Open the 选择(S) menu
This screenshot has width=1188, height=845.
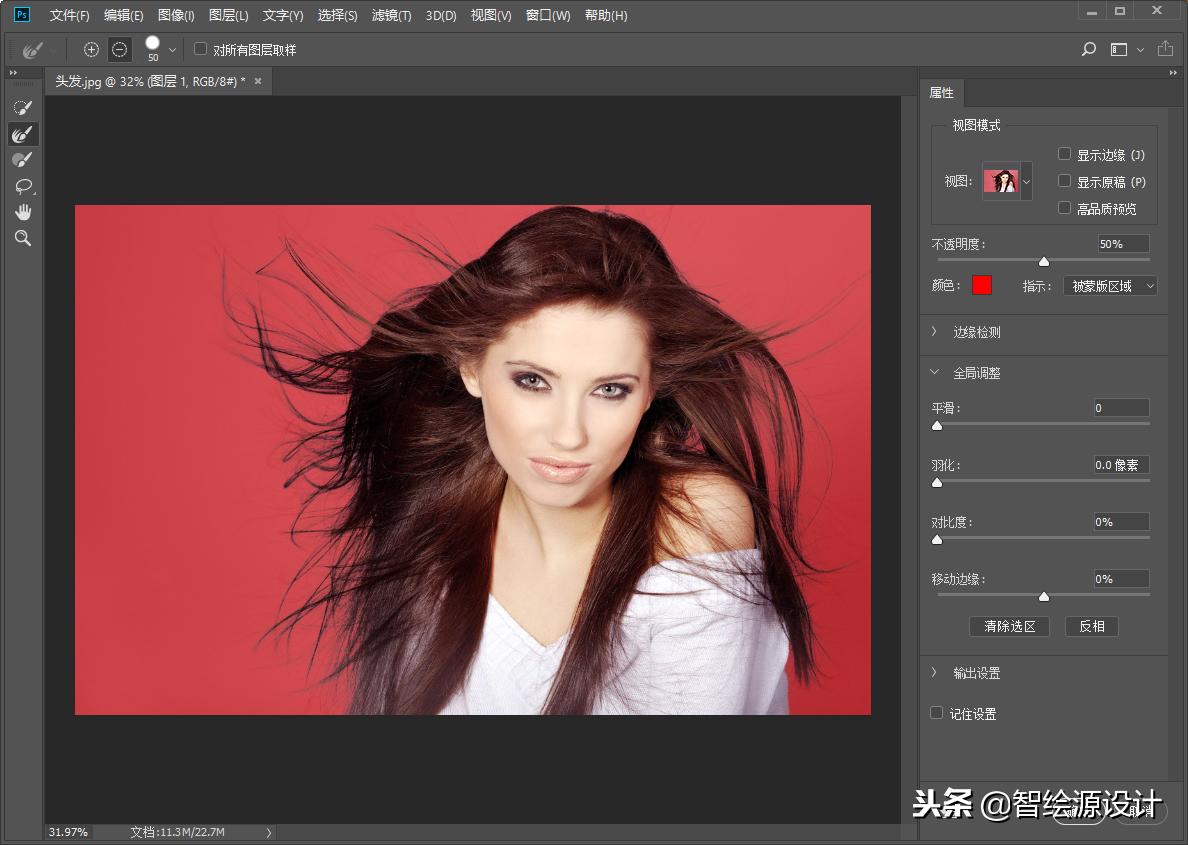pyautogui.click(x=337, y=15)
